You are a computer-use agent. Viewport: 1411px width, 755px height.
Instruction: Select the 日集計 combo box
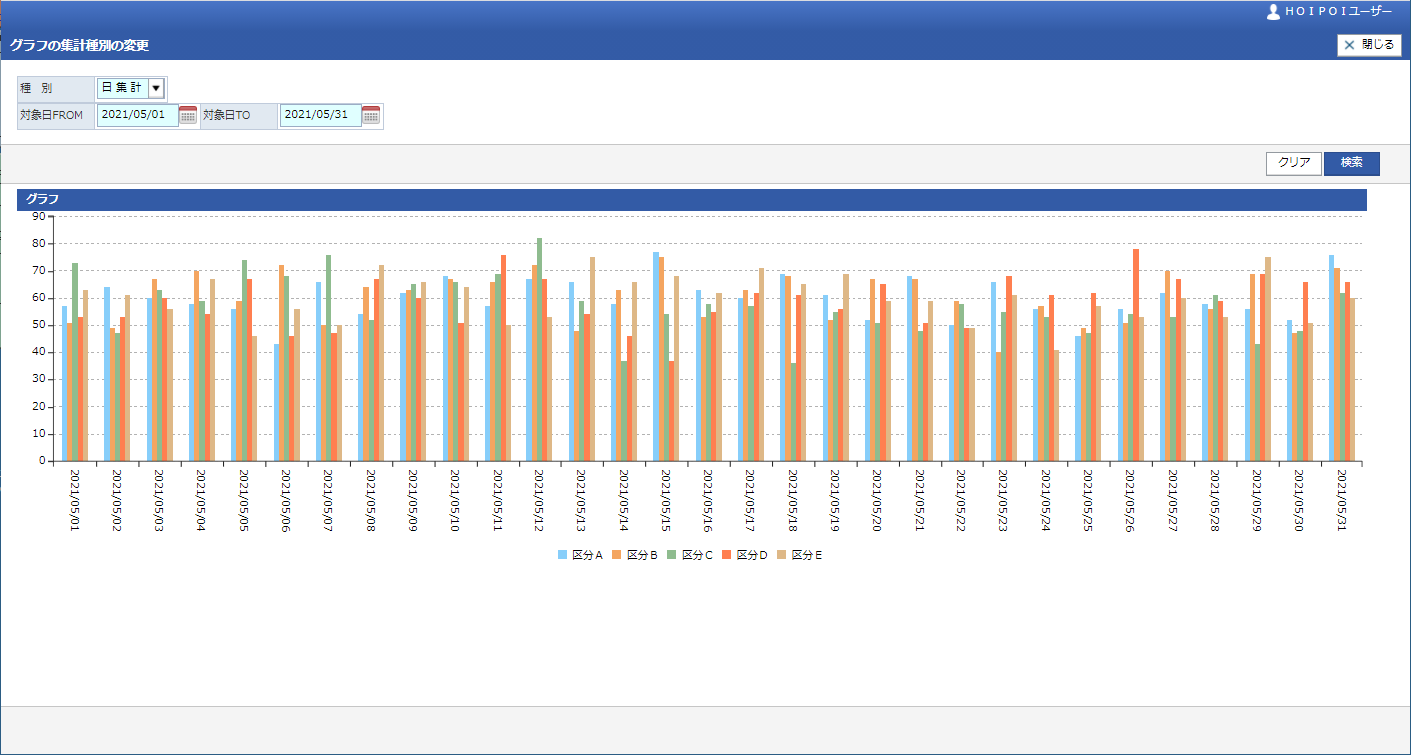122,88
